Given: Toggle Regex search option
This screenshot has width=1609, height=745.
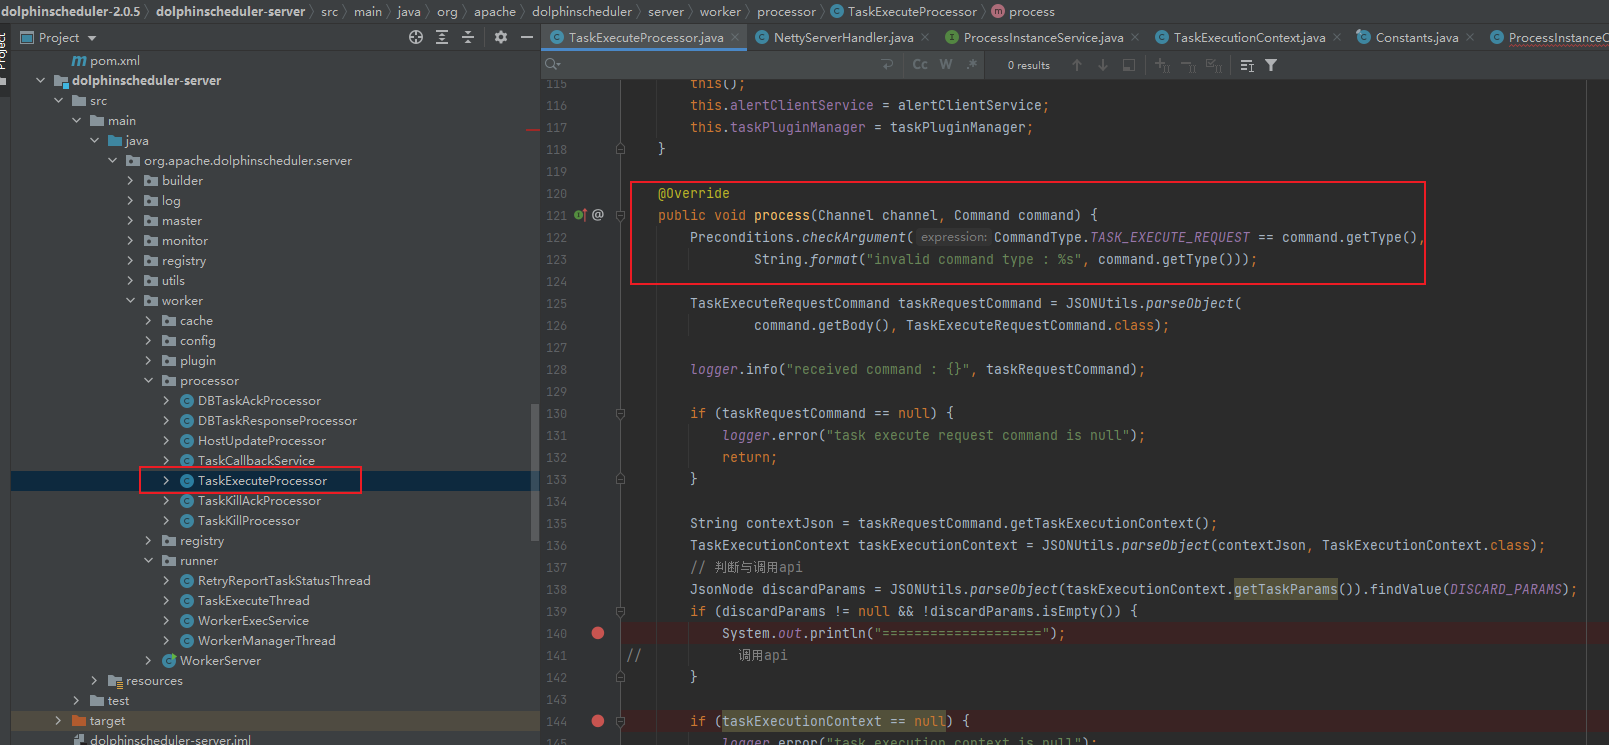Looking at the screenshot, I should pos(971,65).
